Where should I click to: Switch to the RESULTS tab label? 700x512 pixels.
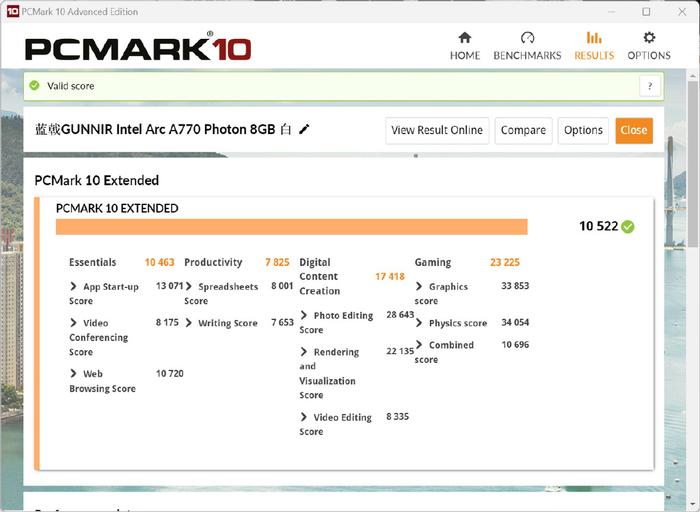(x=594, y=55)
